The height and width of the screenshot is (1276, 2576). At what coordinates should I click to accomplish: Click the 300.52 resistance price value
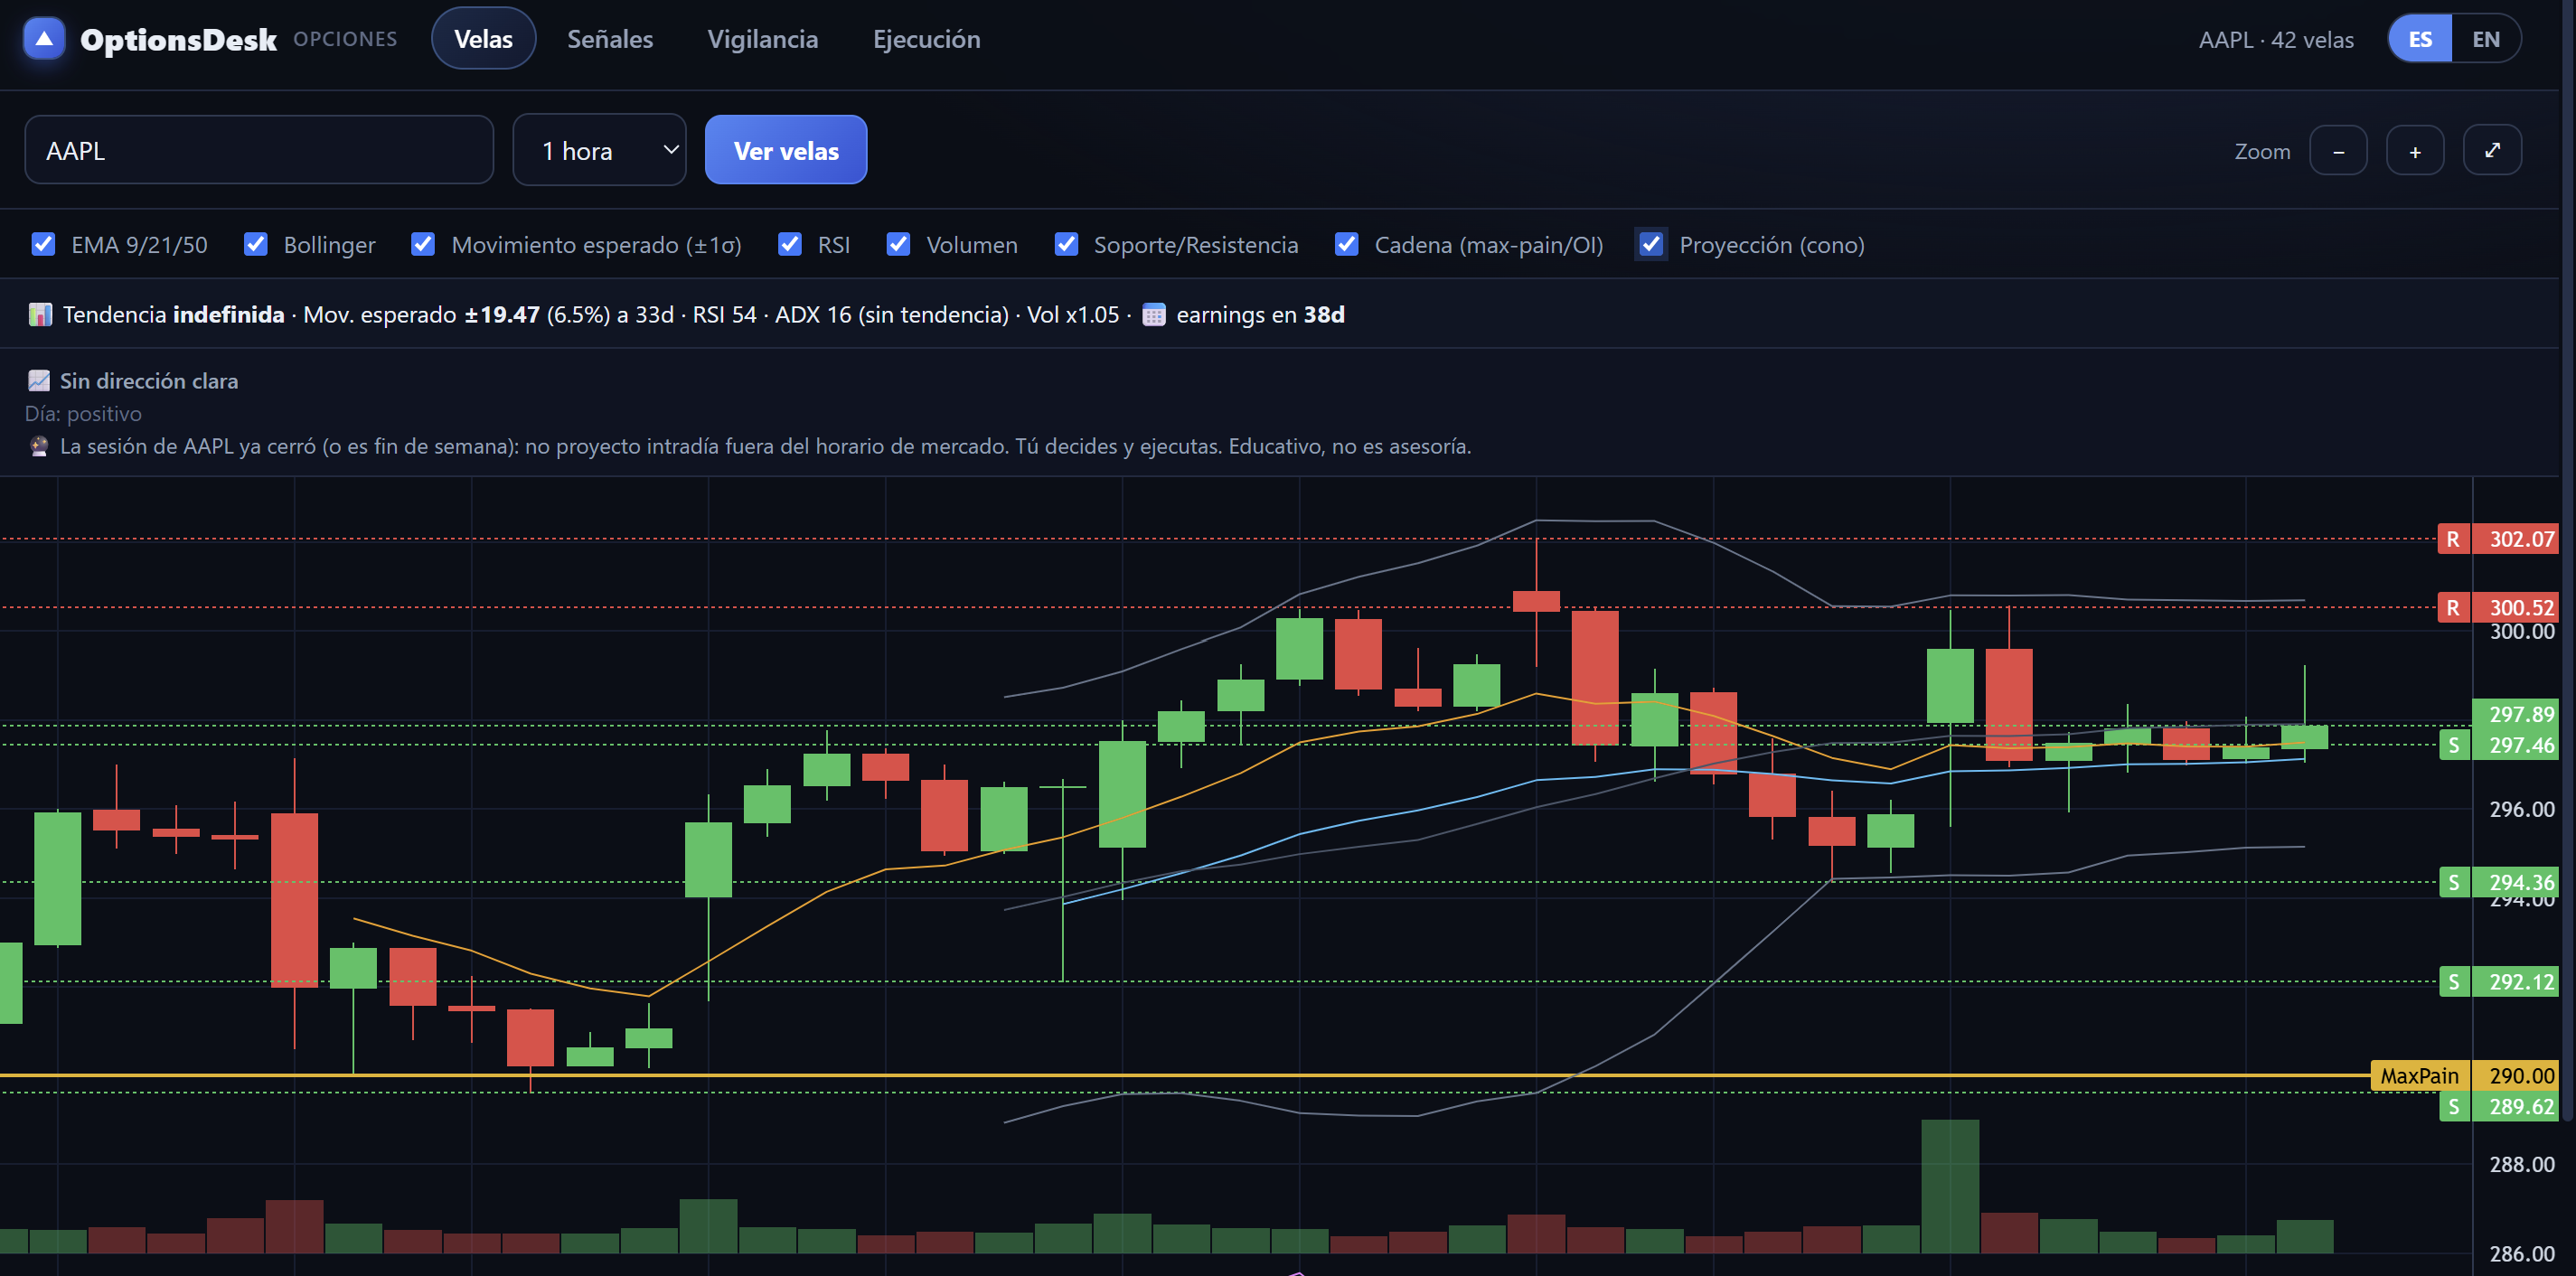2515,608
